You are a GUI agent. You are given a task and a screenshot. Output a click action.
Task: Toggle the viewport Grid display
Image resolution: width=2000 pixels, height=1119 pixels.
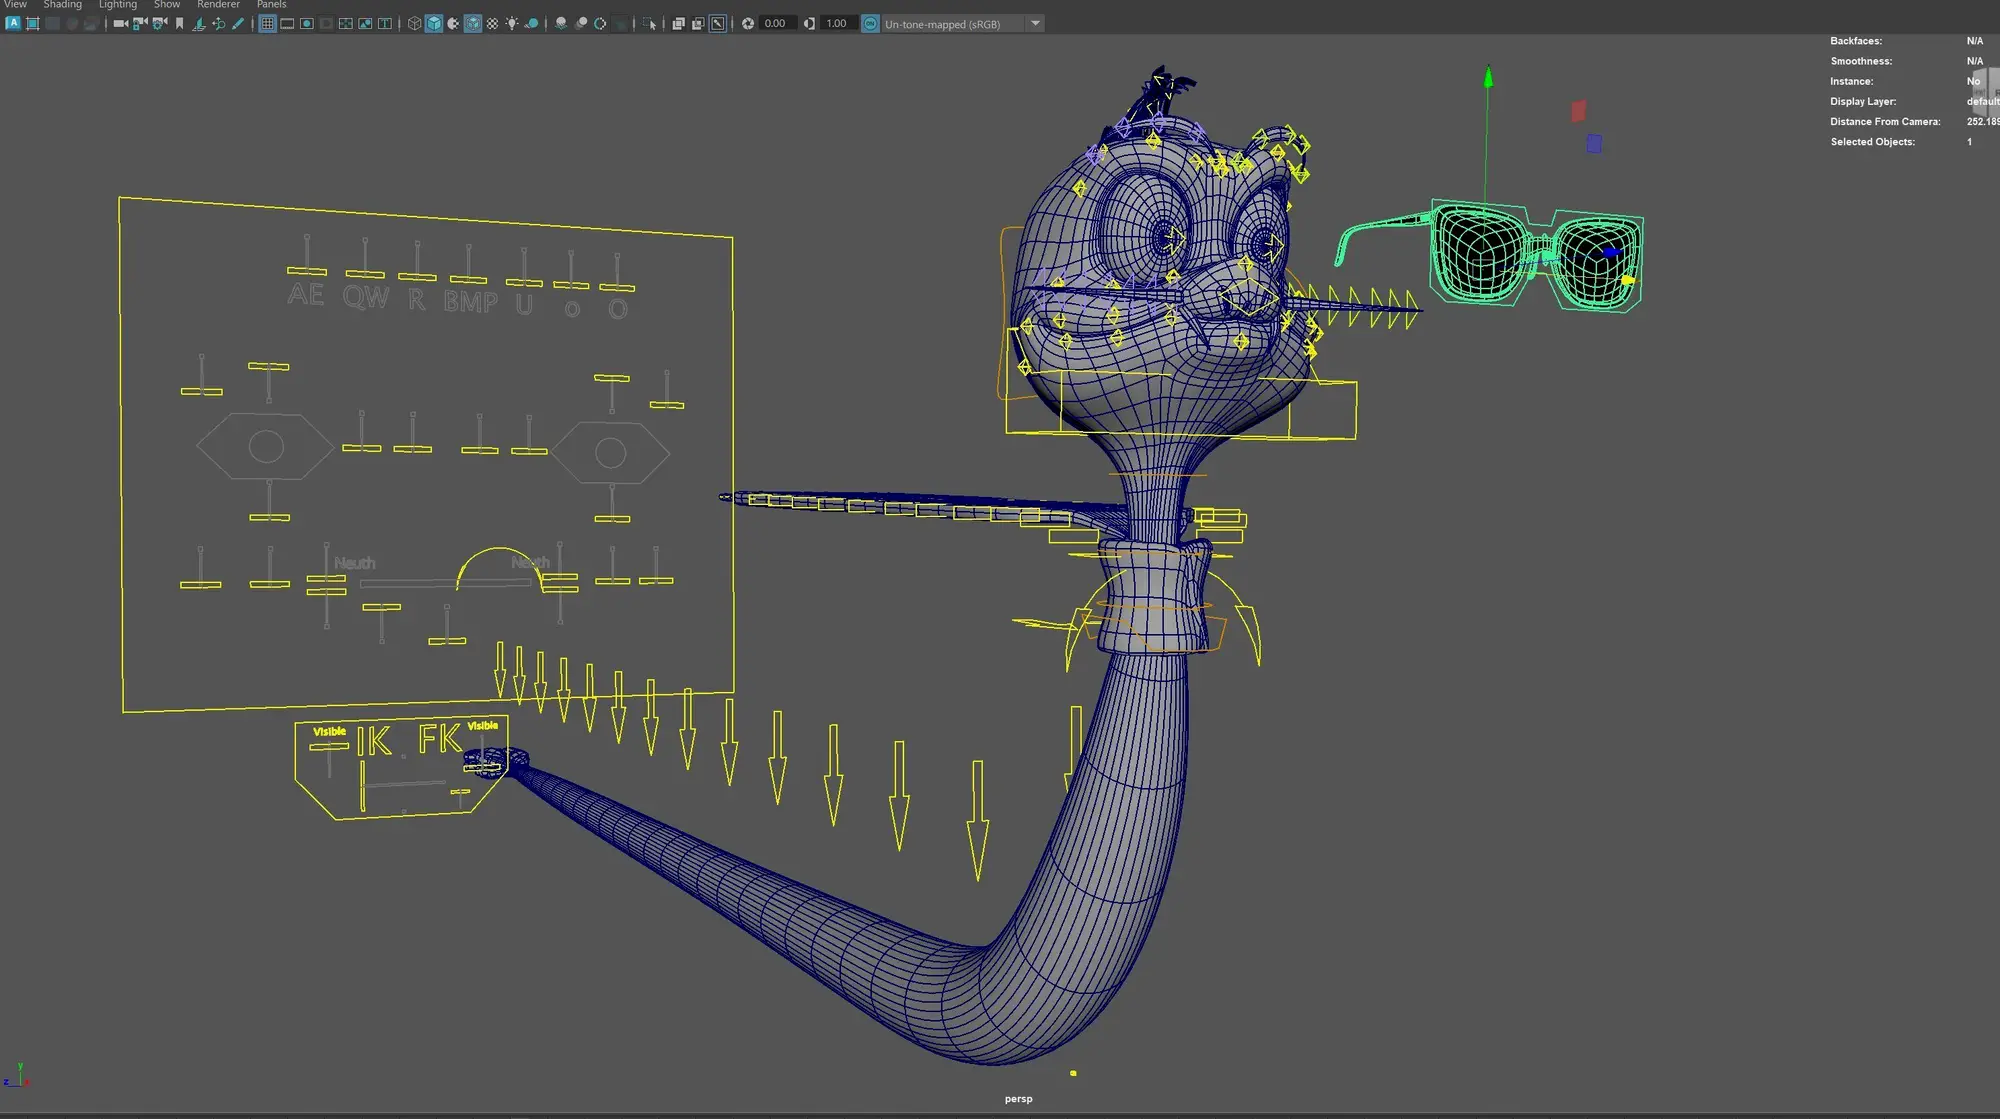coord(267,24)
